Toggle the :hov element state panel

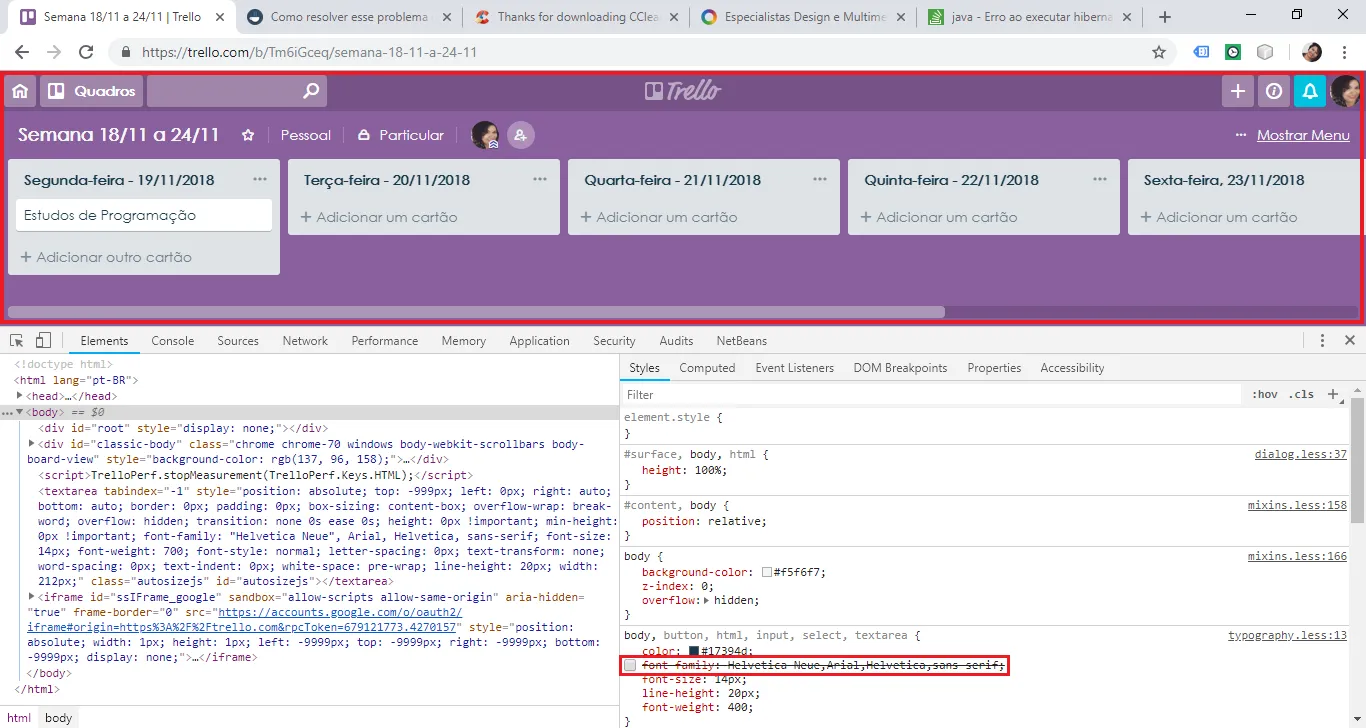point(1264,395)
